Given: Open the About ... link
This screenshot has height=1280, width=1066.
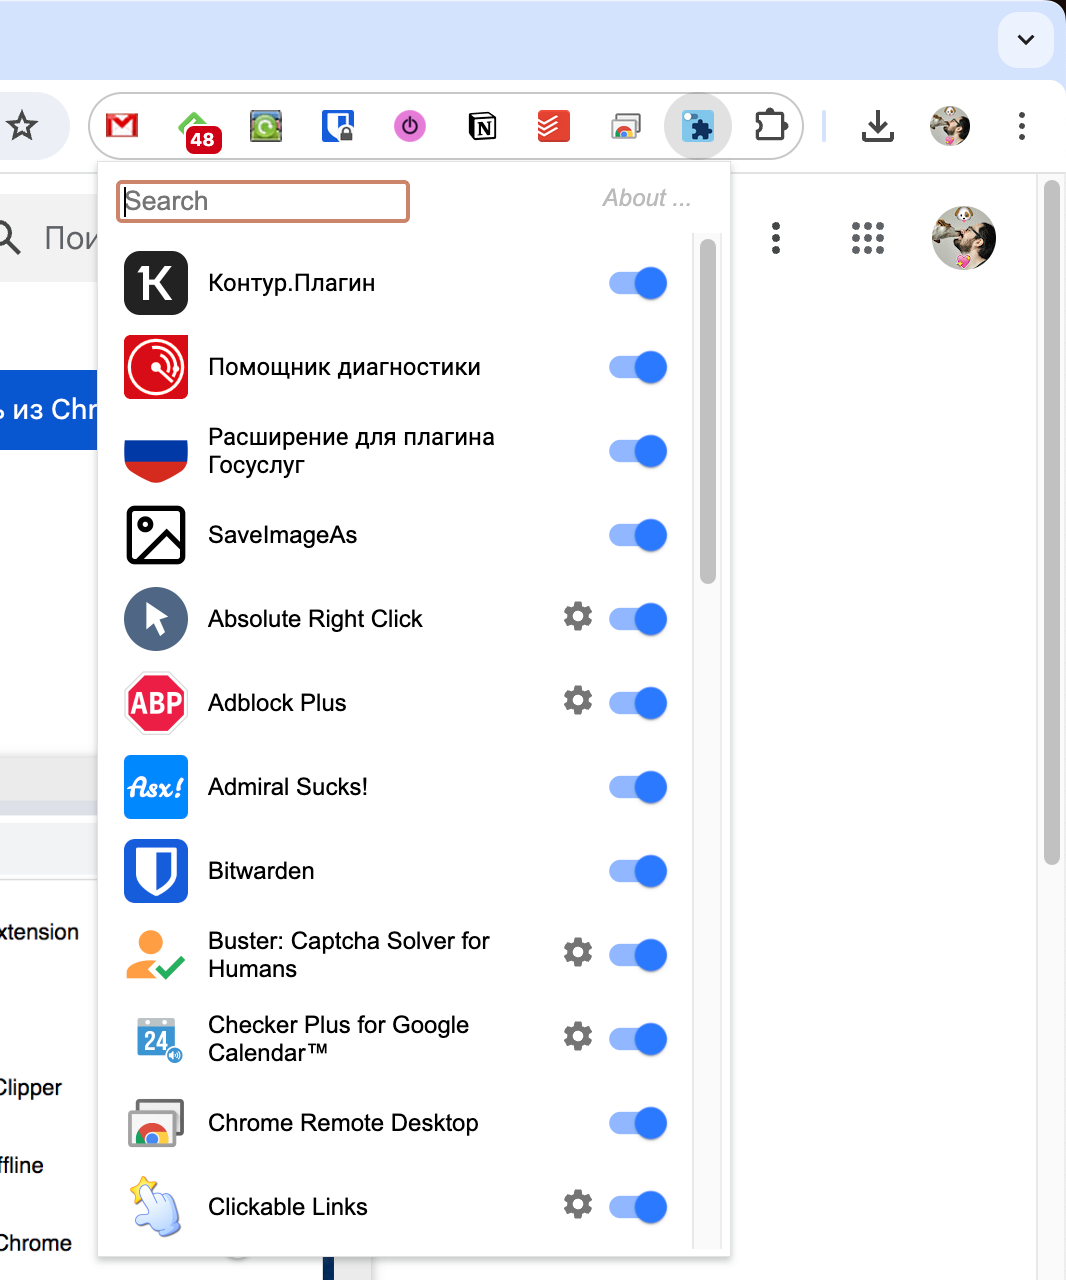Looking at the screenshot, I should (x=646, y=198).
